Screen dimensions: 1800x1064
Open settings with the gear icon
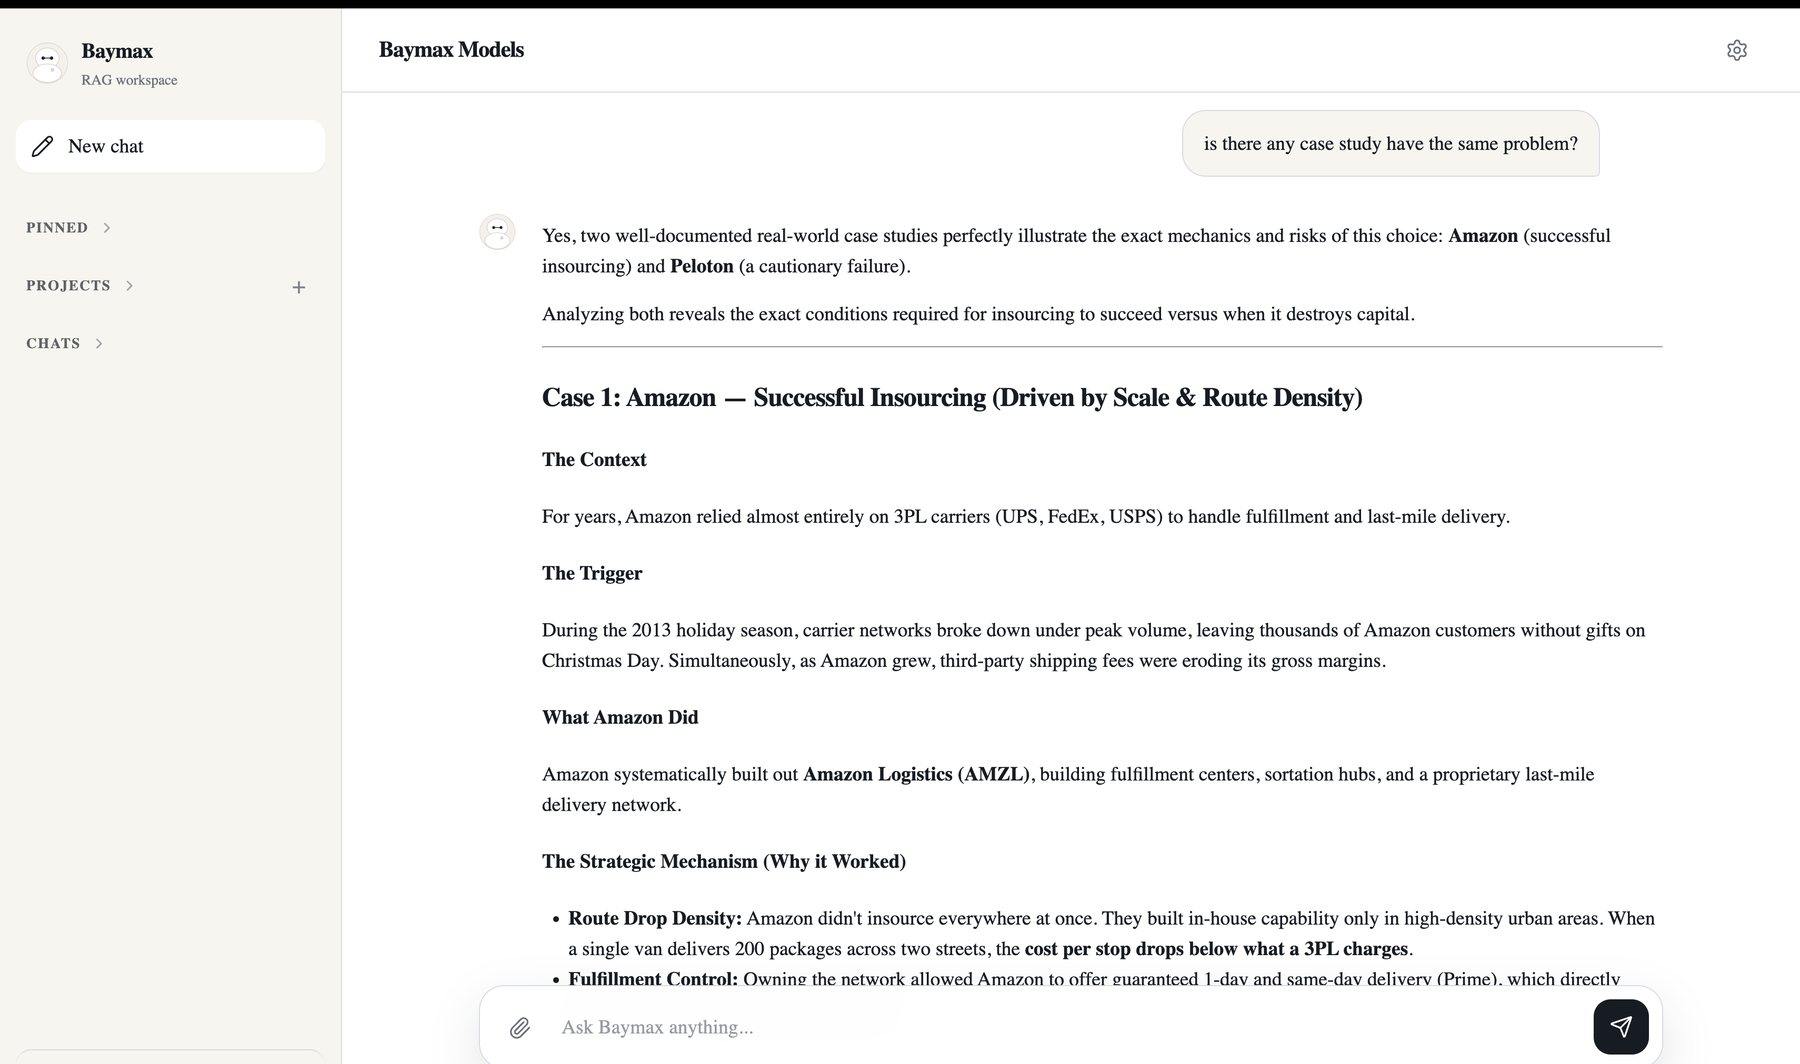(1737, 50)
